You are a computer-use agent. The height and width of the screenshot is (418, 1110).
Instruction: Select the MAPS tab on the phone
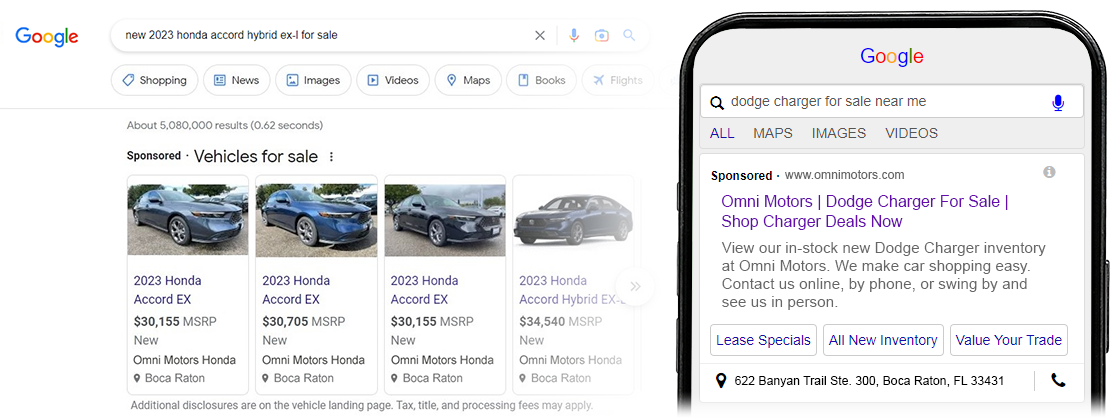(x=773, y=133)
